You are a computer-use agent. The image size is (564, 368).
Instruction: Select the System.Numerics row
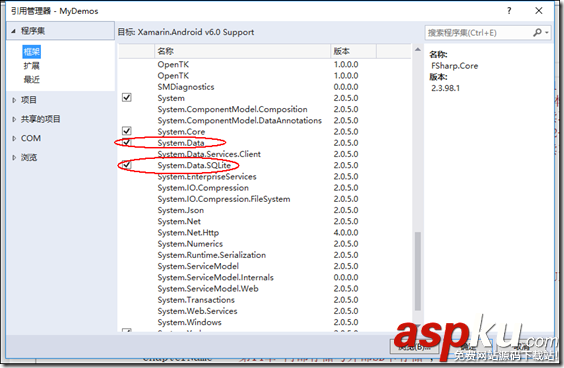pyautogui.click(x=265, y=244)
